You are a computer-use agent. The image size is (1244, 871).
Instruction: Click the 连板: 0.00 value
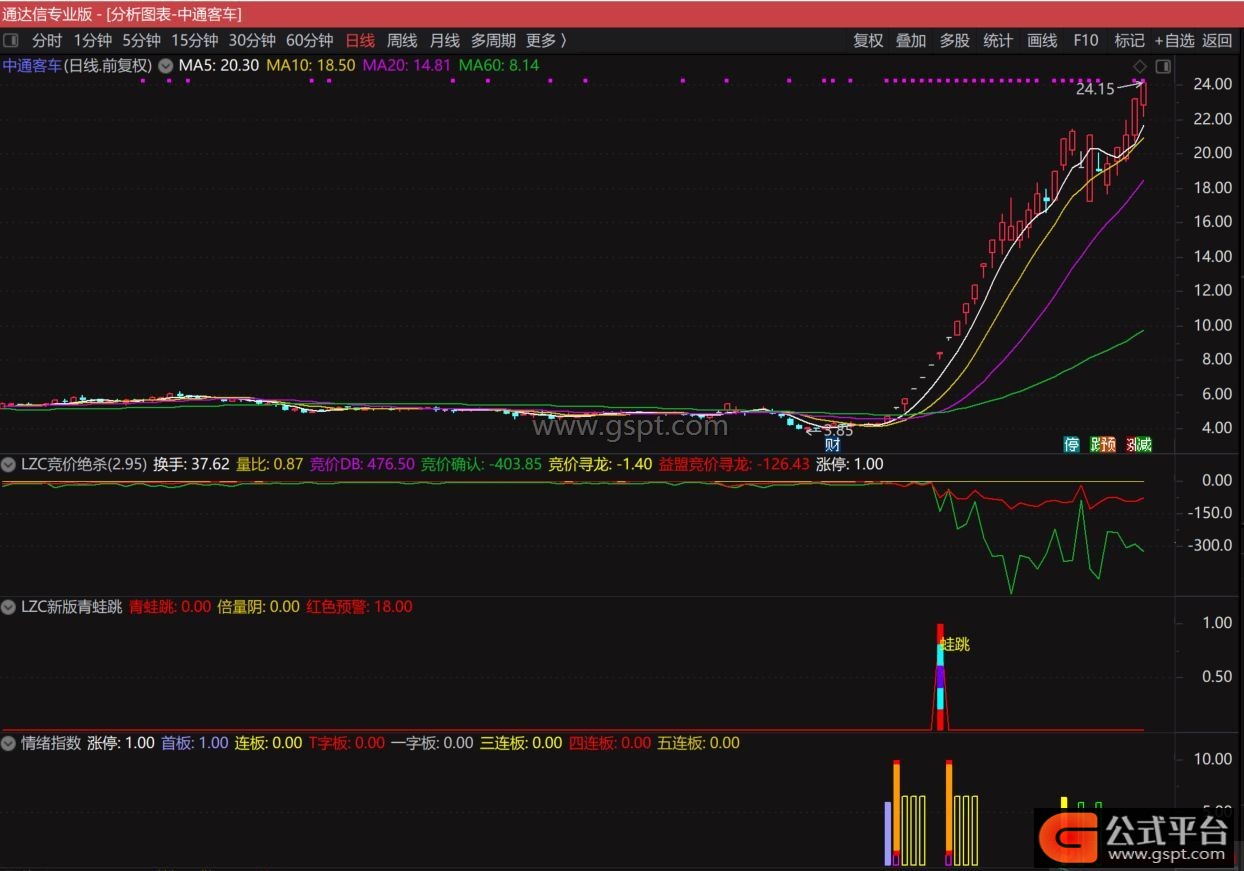click(268, 744)
